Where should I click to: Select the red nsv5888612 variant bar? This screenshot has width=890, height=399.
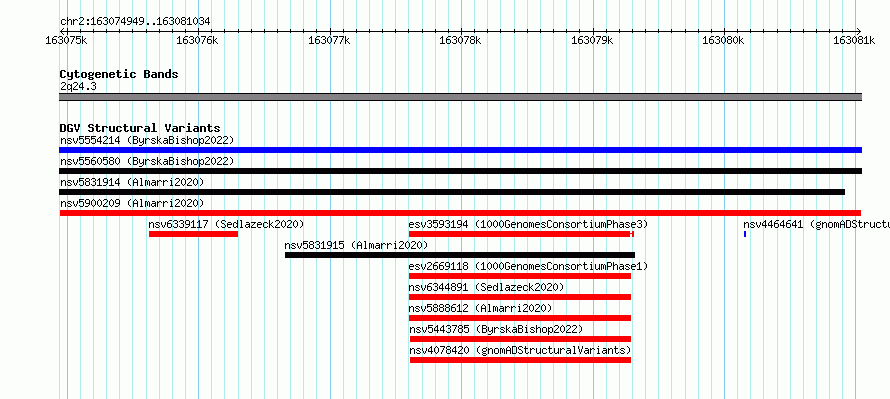tap(520, 318)
